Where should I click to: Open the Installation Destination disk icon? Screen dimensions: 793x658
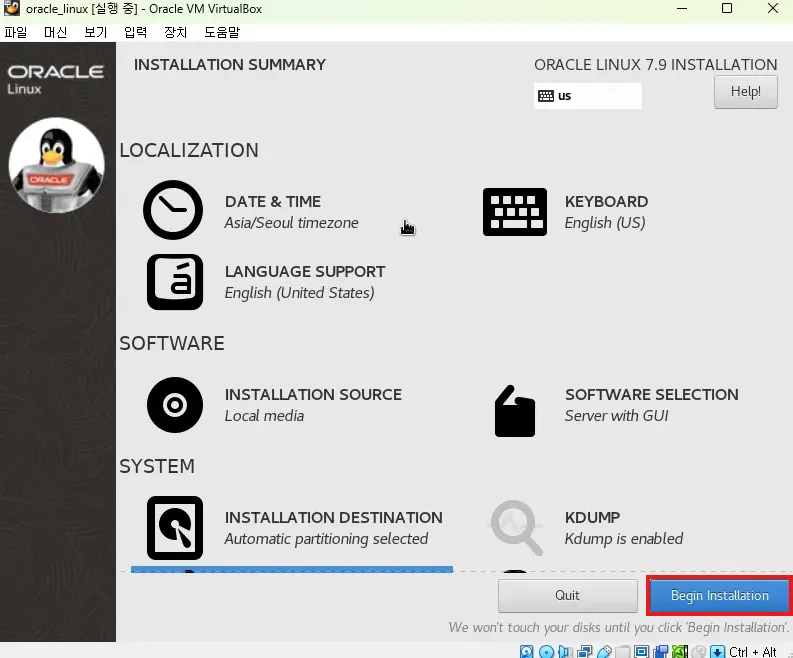click(175, 528)
